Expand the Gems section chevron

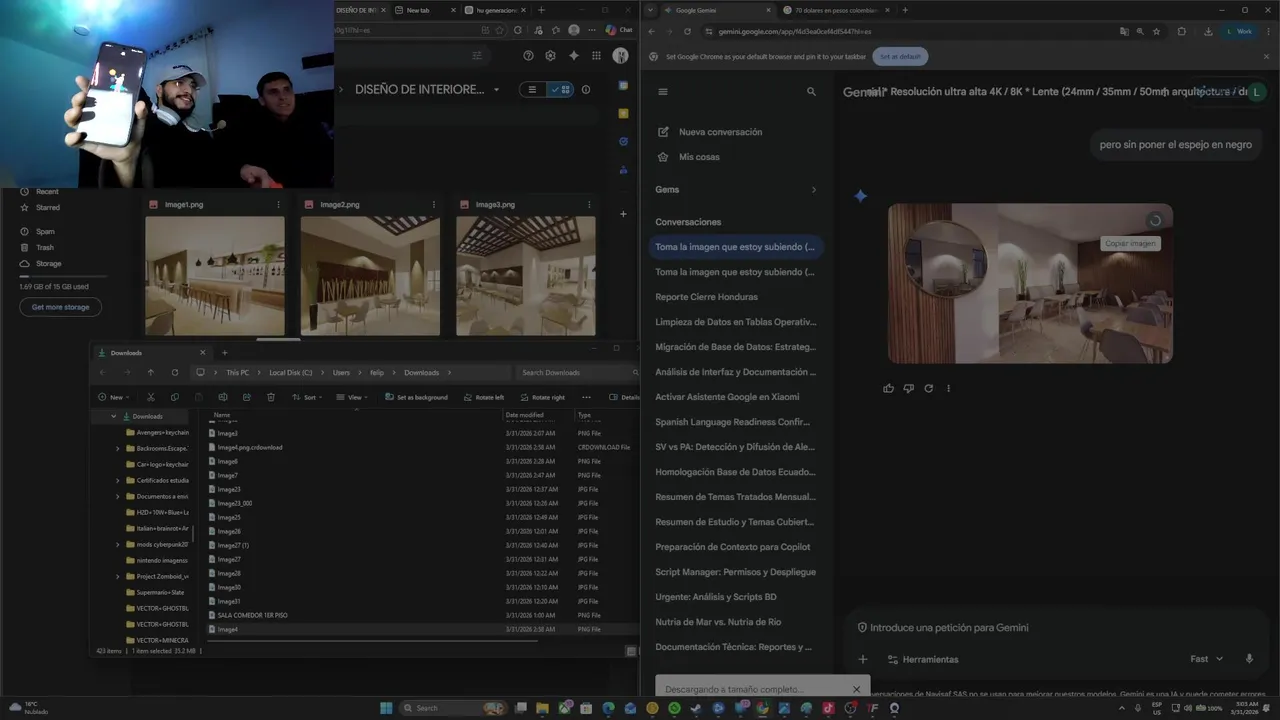click(813, 190)
